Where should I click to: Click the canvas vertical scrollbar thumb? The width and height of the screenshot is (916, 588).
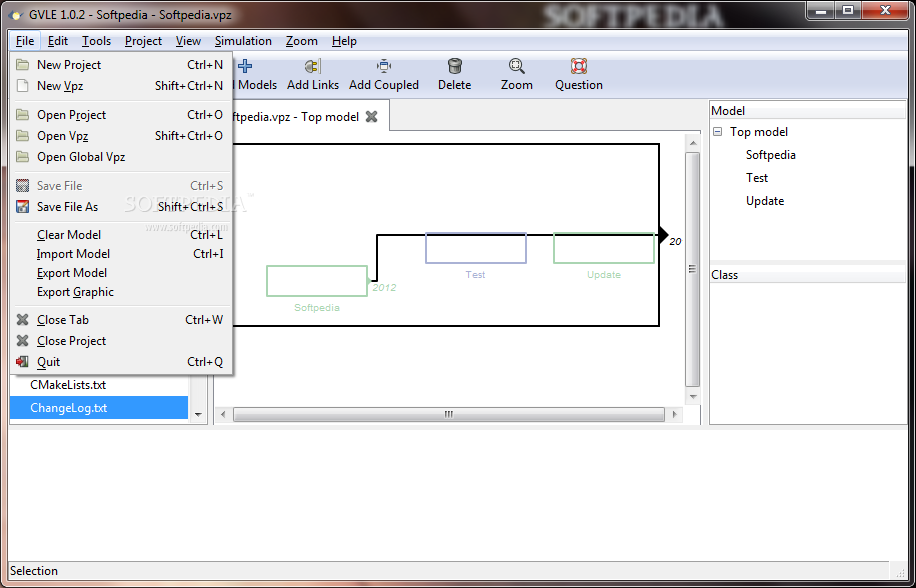click(692, 269)
